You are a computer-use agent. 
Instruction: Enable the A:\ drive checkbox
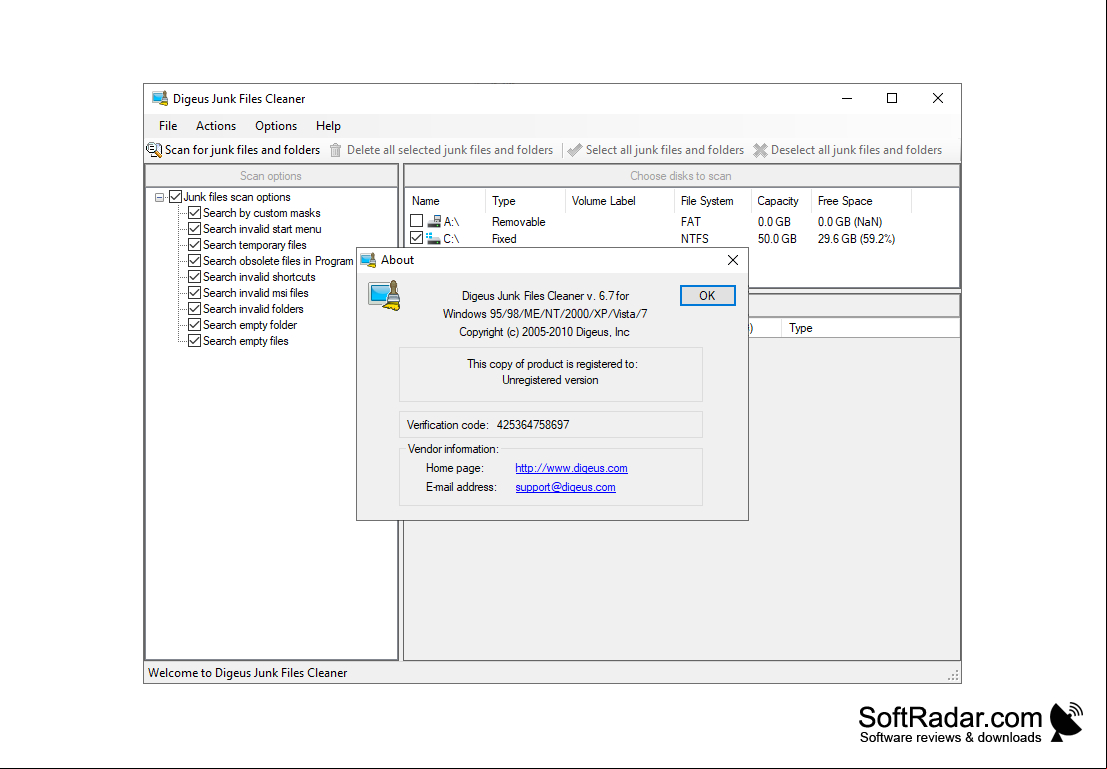click(417, 221)
